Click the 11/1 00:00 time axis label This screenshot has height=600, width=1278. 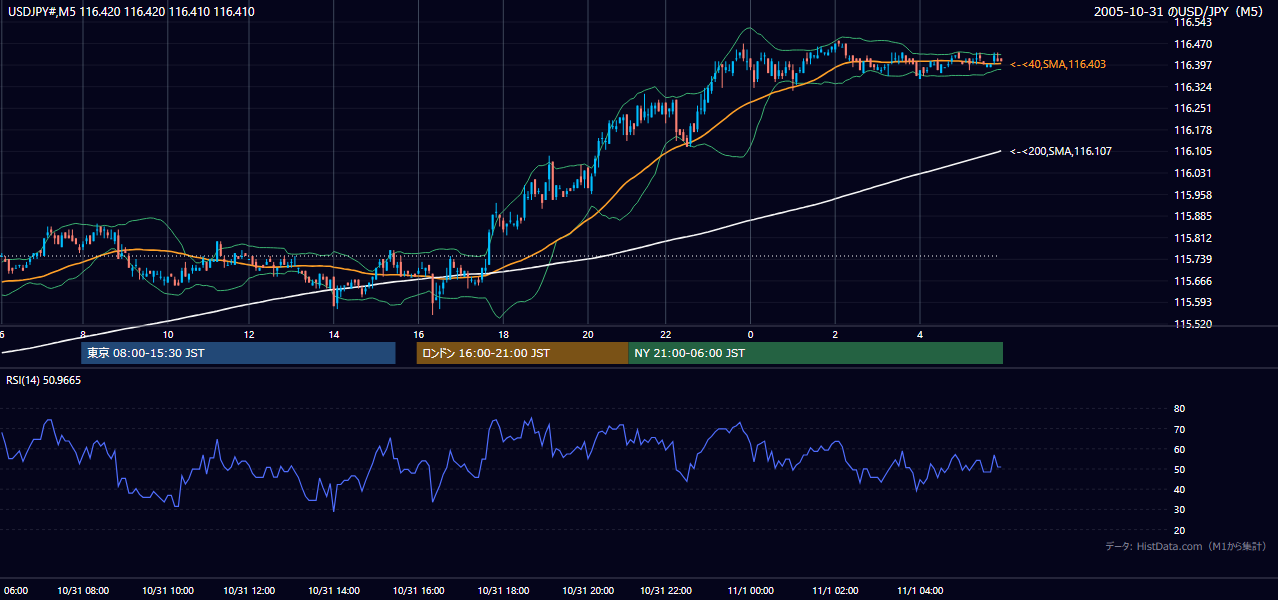pos(751,590)
